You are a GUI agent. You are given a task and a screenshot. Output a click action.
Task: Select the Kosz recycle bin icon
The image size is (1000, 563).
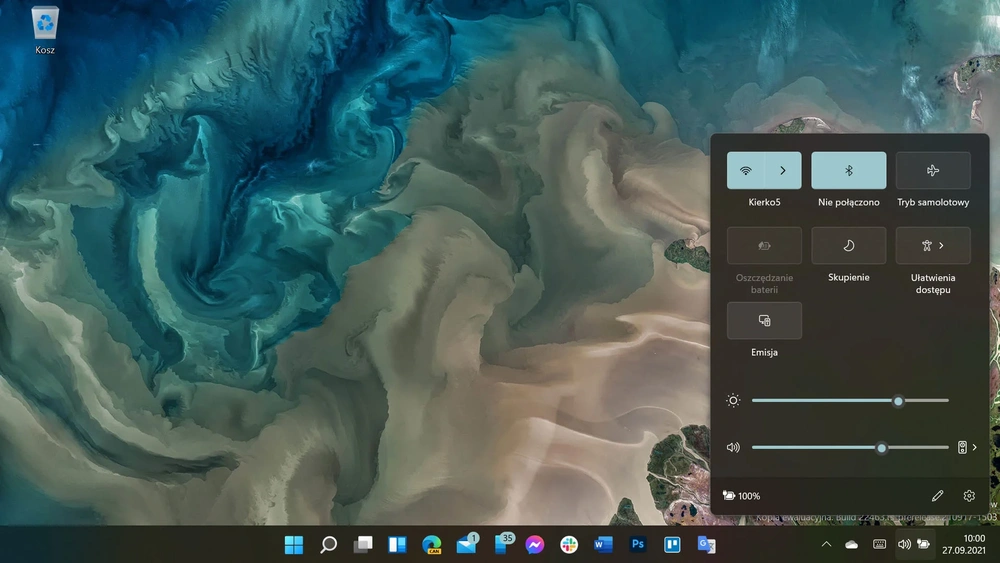pos(45,30)
